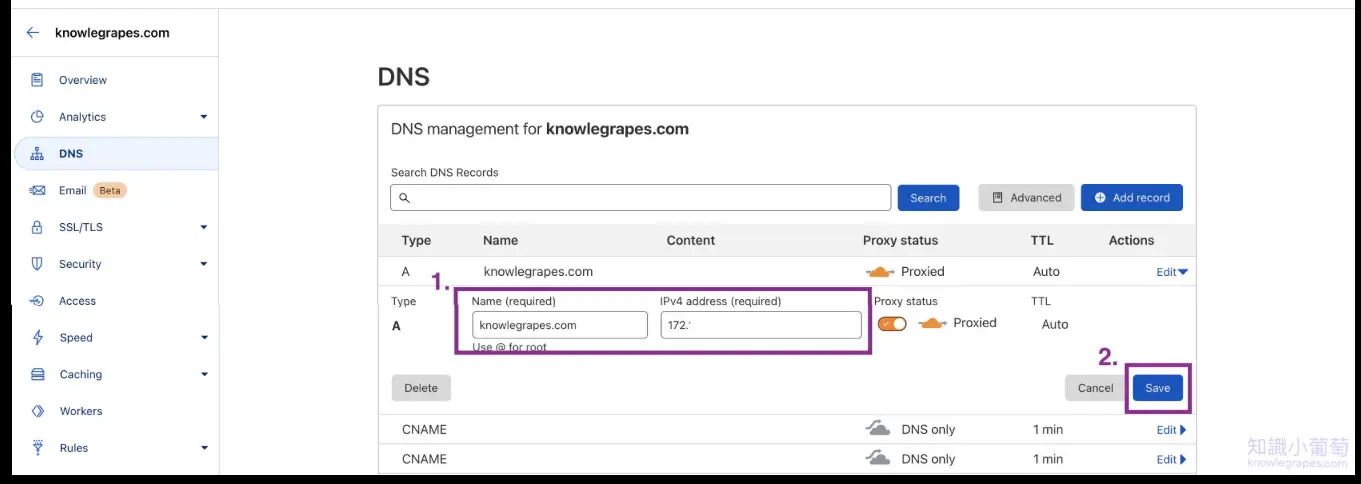Image resolution: width=1361 pixels, height=484 pixels.
Task: Expand Edit for the second CNAME record
Action: pos(1171,459)
